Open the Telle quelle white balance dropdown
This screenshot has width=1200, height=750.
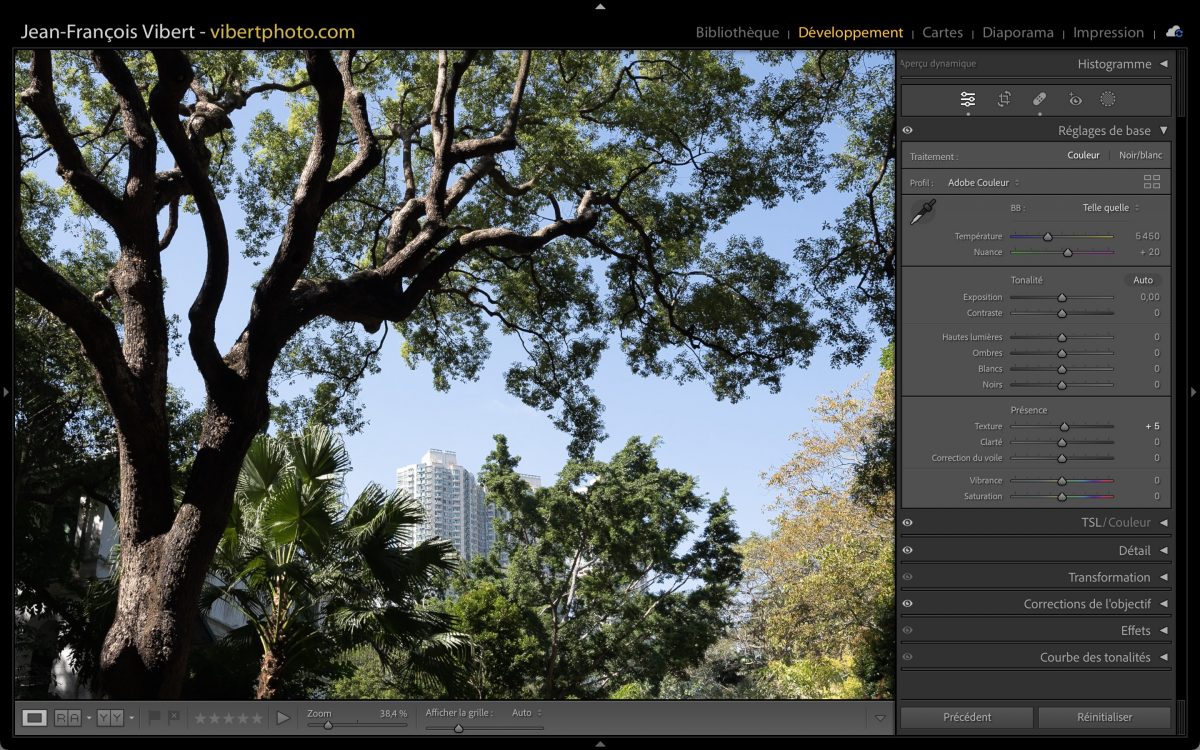click(x=1110, y=208)
